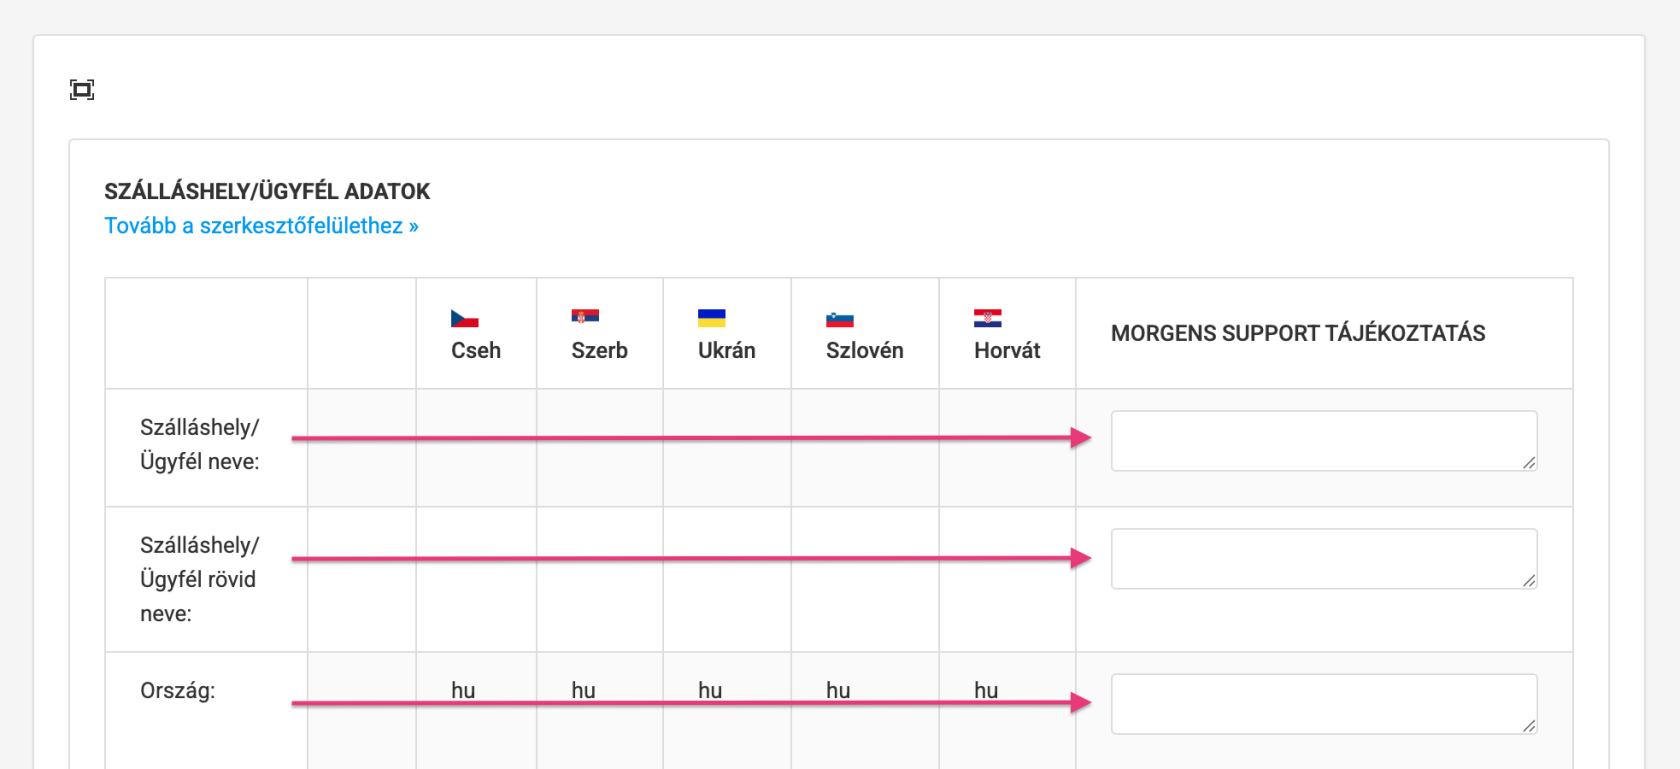Focus the Ország support info textarea

pyautogui.click(x=1322, y=704)
